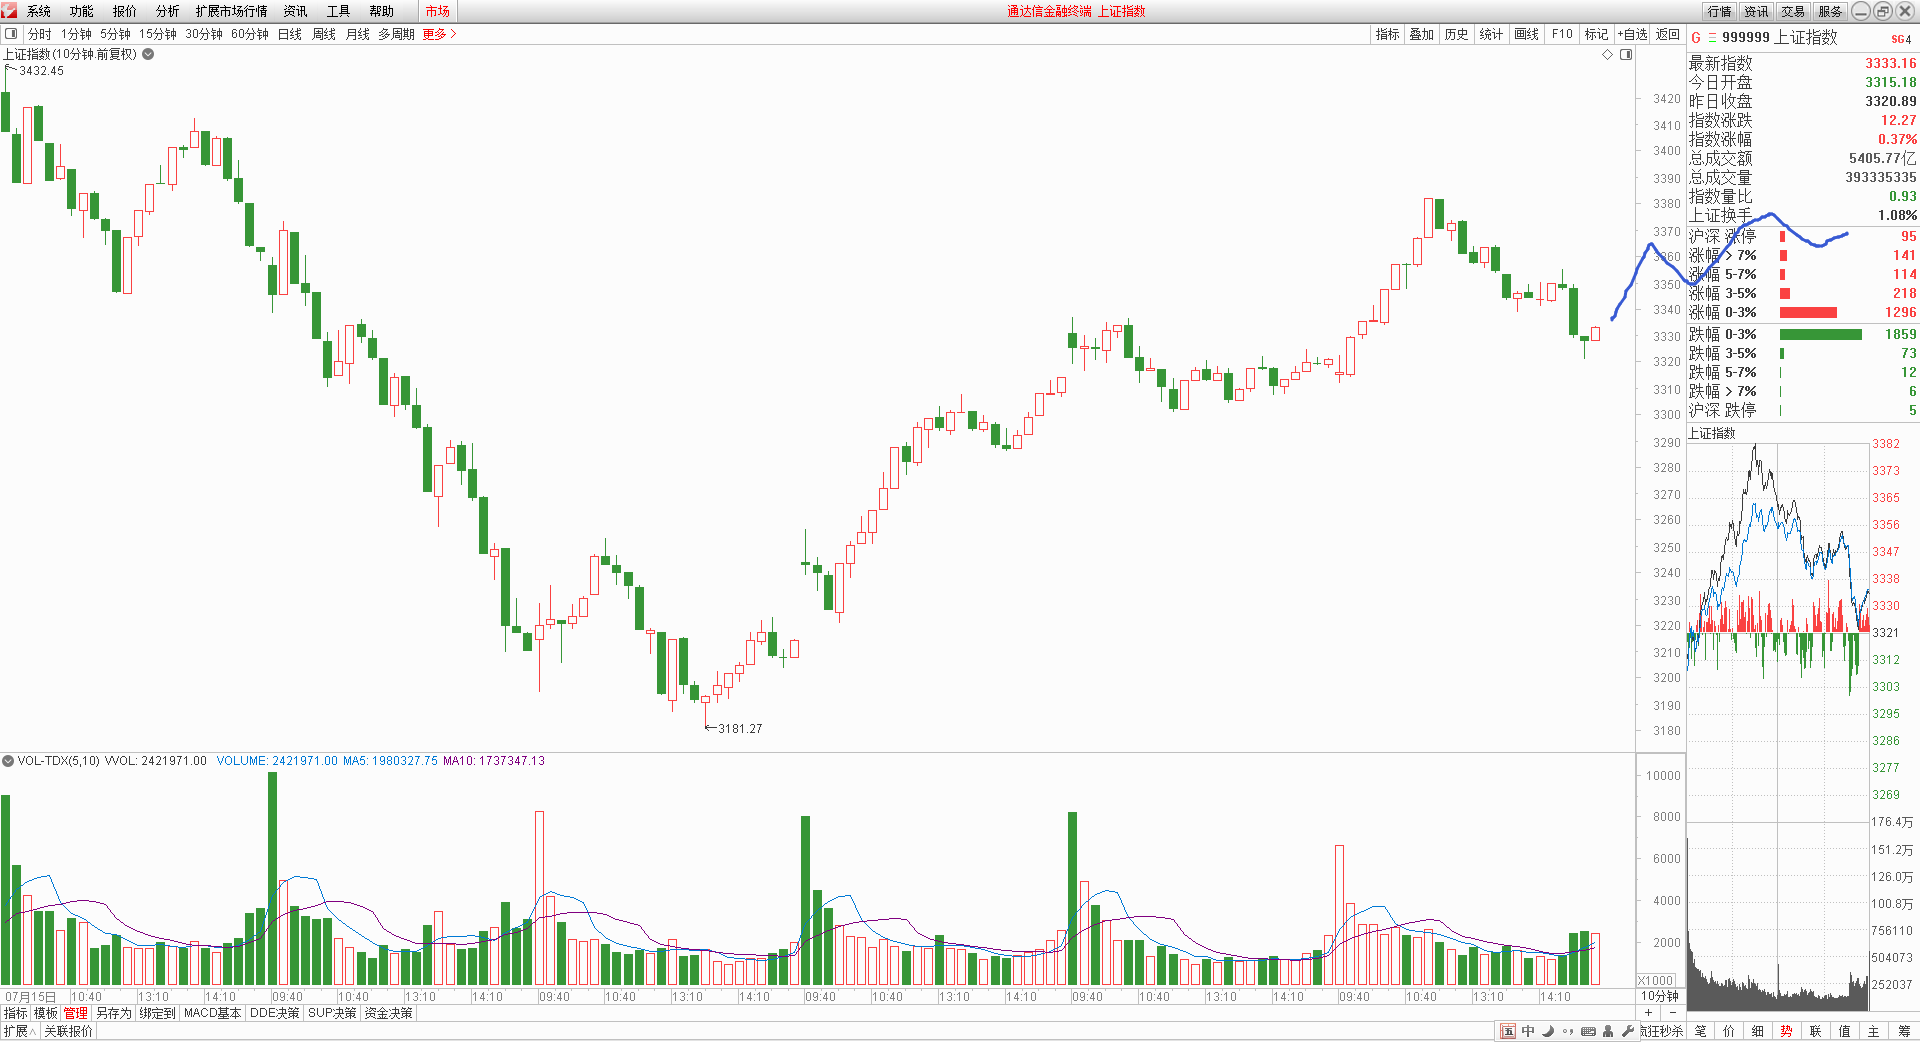1920x1042 pixels.
Task: Click the wrench settings icon in the IME bar
Action: tap(1628, 1031)
